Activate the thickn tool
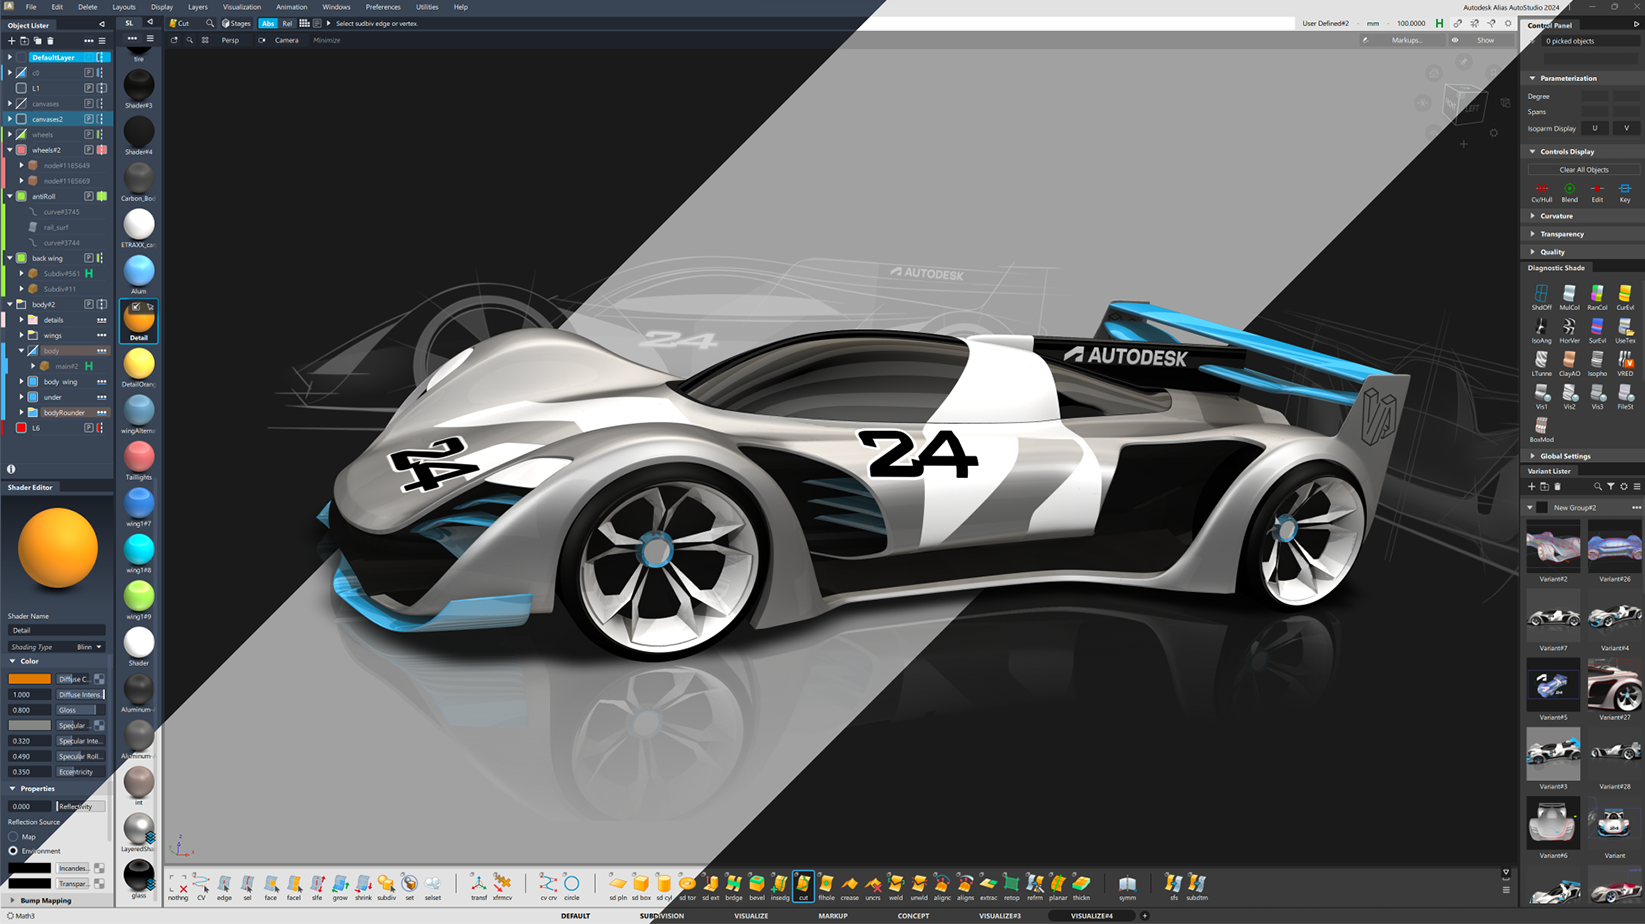 click(1081, 886)
